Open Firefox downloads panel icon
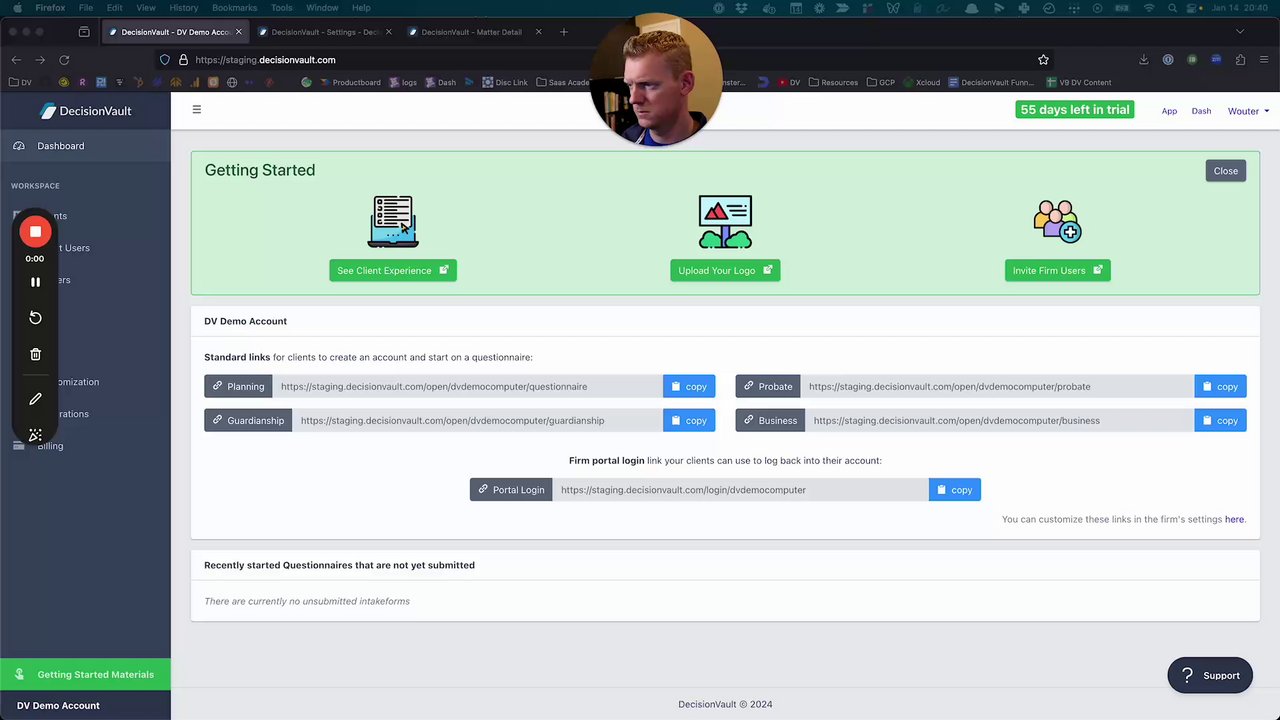The image size is (1280, 720). coord(1143,60)
